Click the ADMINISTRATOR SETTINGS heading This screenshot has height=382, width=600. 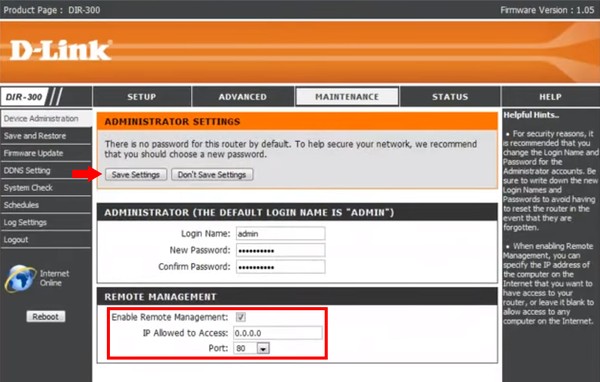coord(172,122)
